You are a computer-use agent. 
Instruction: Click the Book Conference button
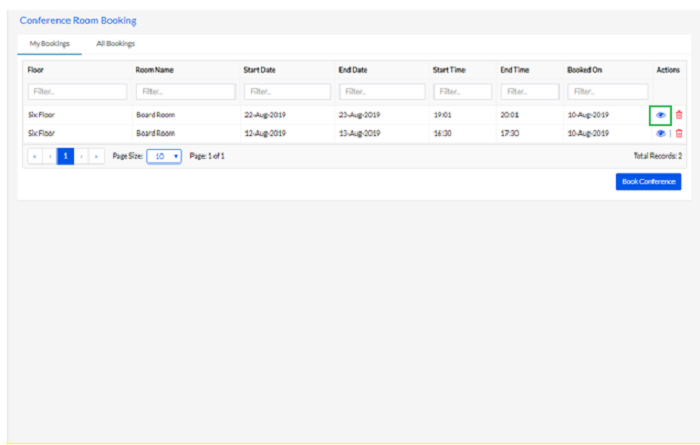tap(648, 182)
